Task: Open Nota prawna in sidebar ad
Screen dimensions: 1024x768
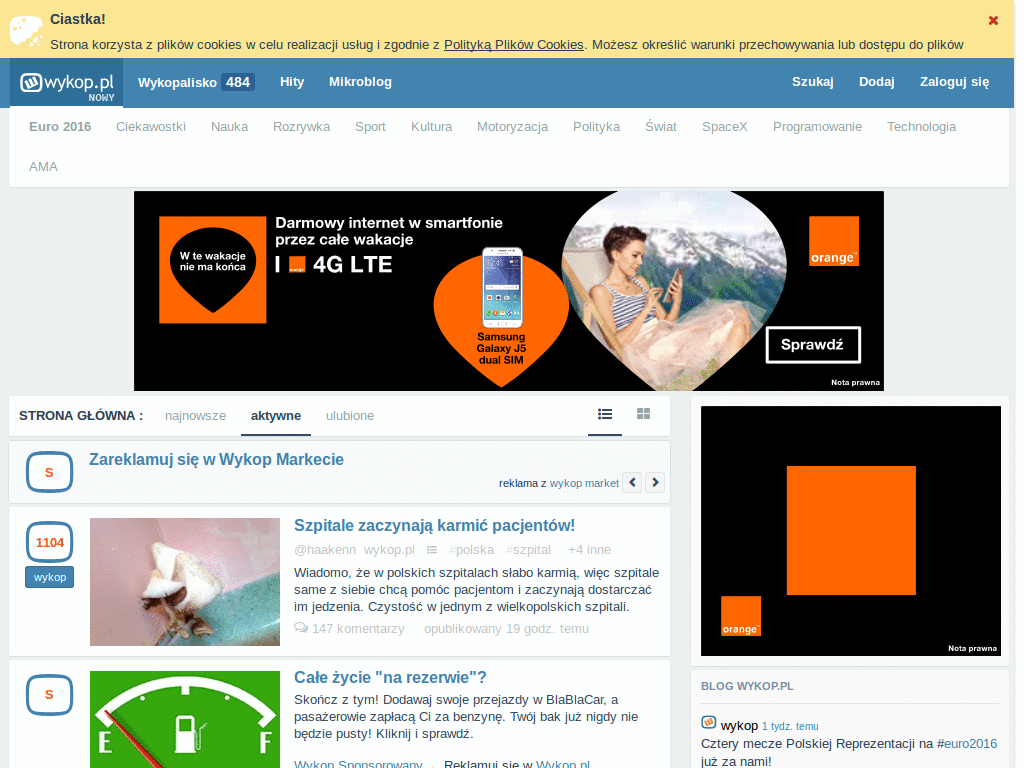Action: coord(972,648)
